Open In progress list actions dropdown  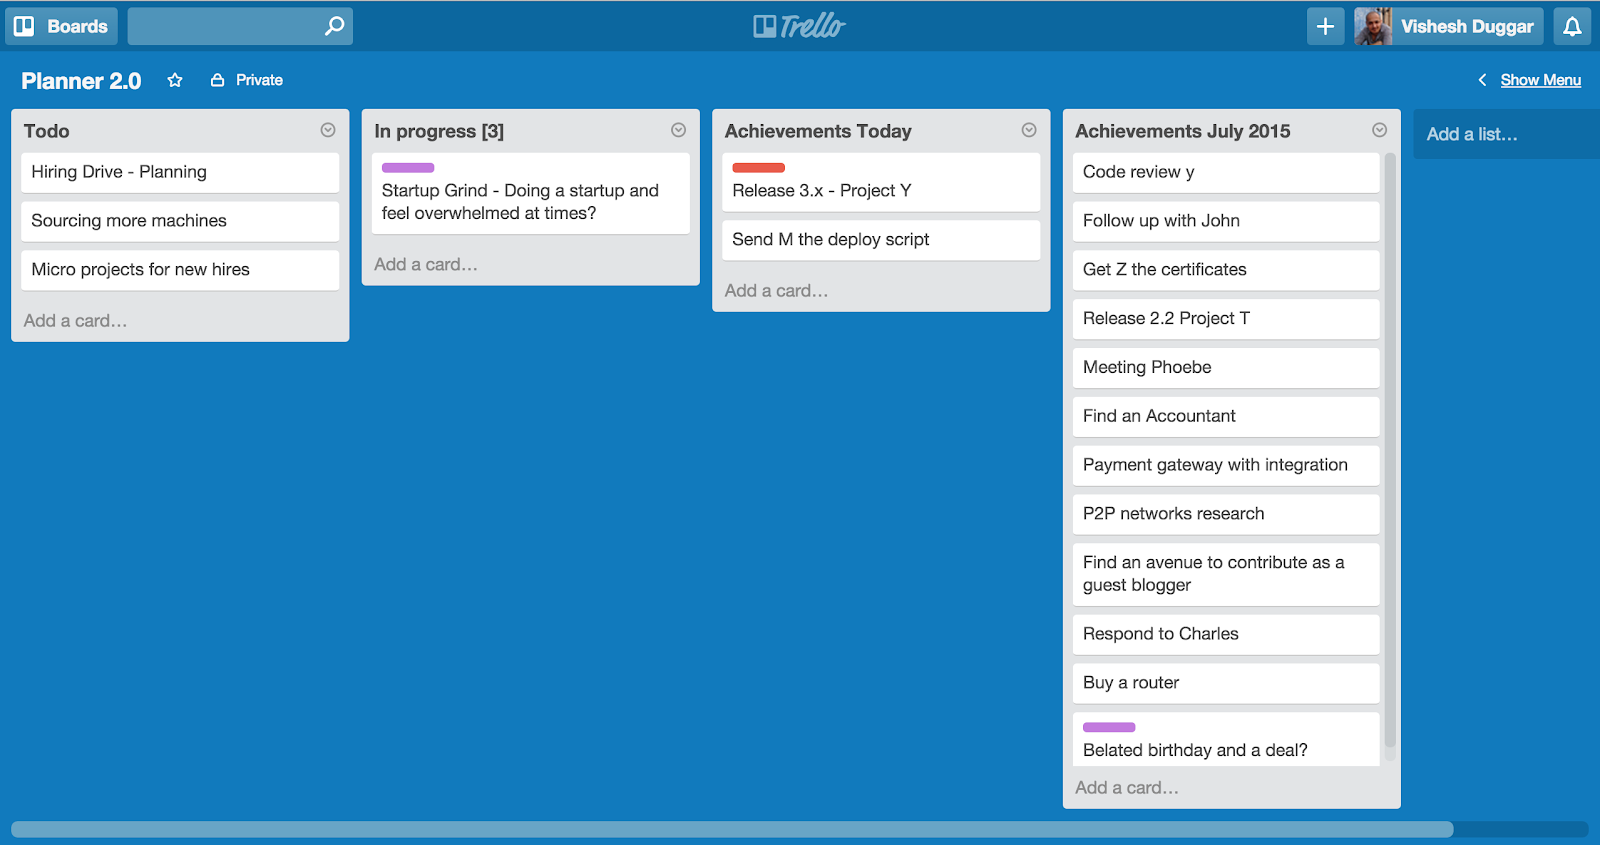tap(678, 130)
